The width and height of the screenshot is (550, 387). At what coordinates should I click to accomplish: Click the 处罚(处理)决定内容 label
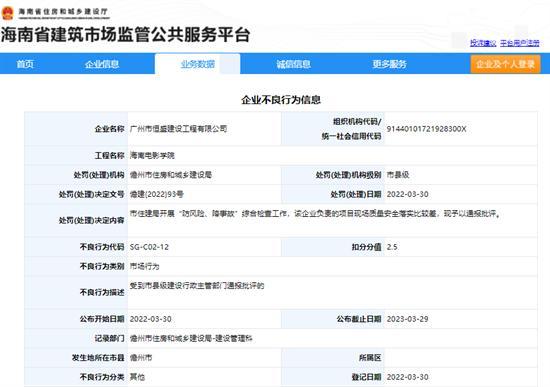[92, 220]
